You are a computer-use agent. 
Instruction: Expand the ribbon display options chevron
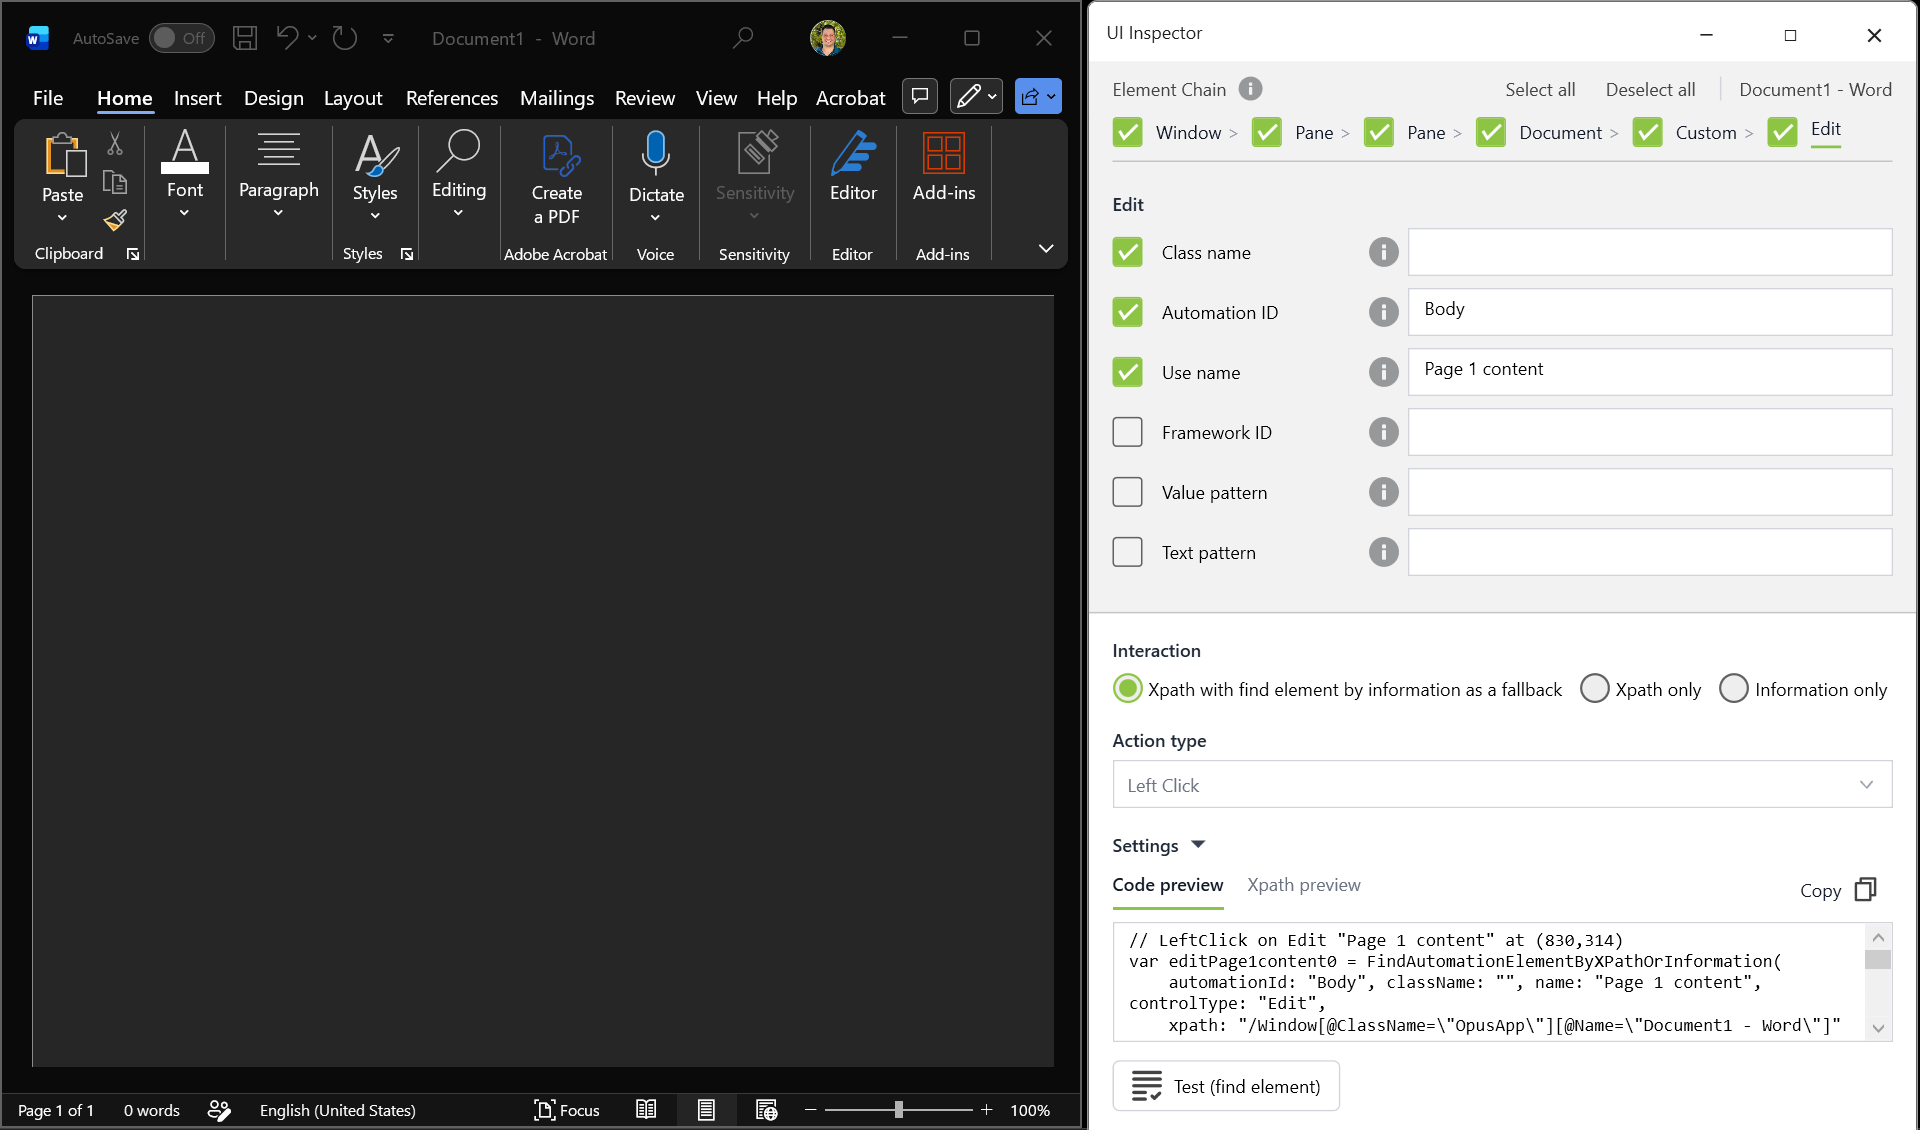coord(1045,248)
